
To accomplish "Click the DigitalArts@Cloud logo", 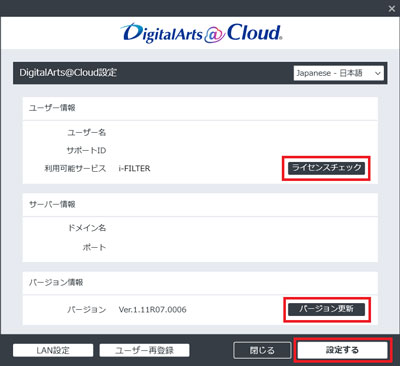I will pyautogui.click(x=201, y=33).
